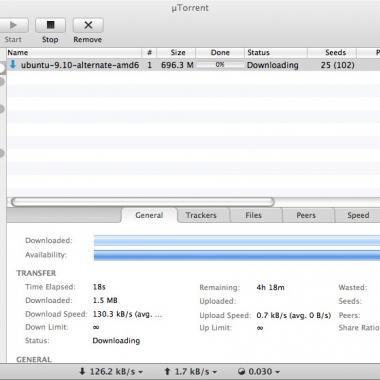Sort torrents by Name column
380x380 pixels.
(x=74, y=53)
